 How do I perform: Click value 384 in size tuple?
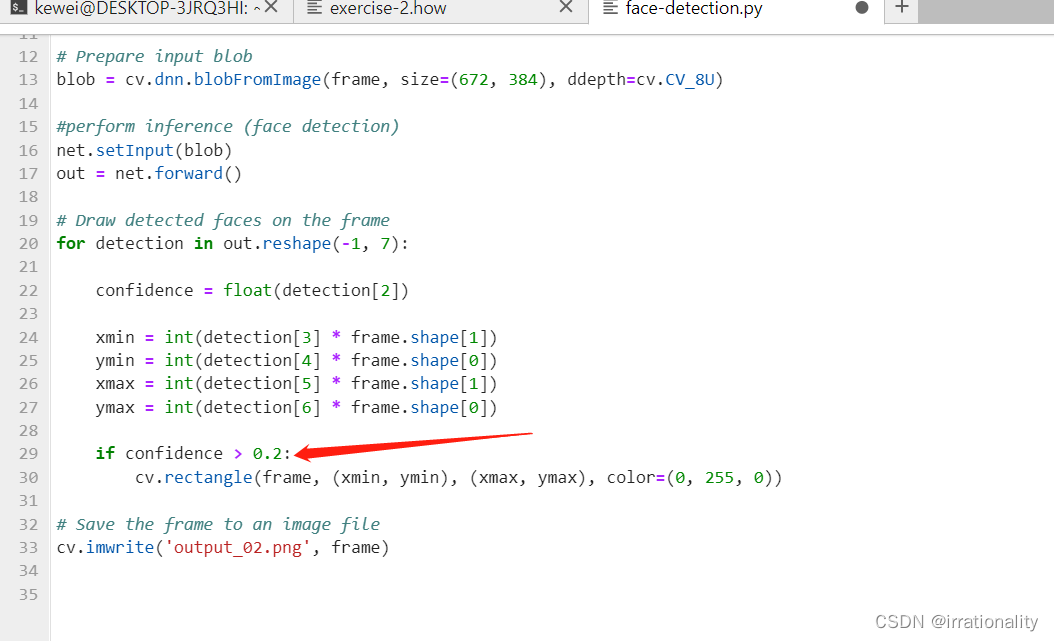(523, 80)
